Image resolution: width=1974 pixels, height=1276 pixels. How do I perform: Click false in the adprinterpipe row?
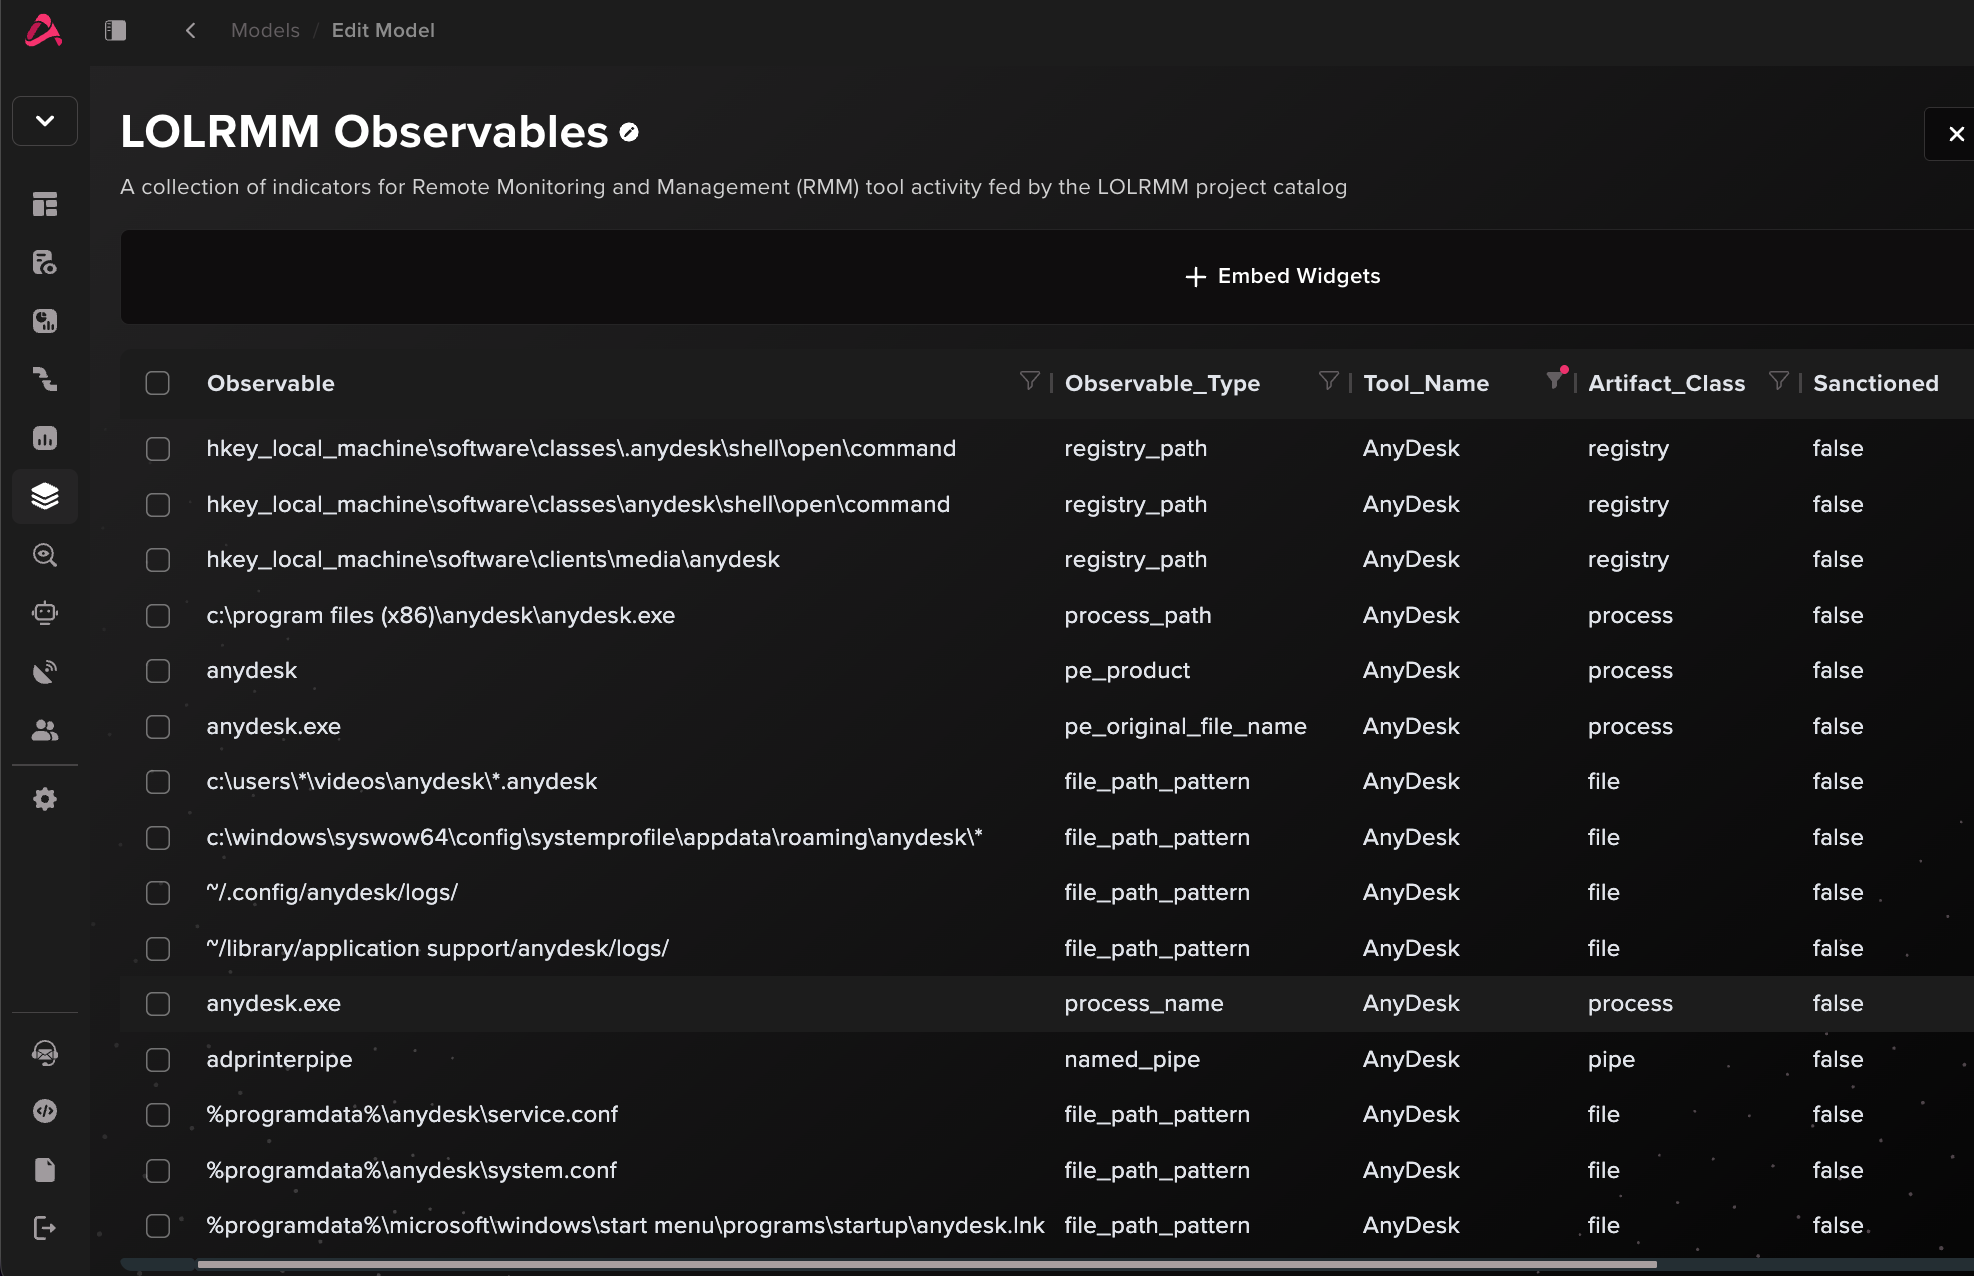1838,1059
